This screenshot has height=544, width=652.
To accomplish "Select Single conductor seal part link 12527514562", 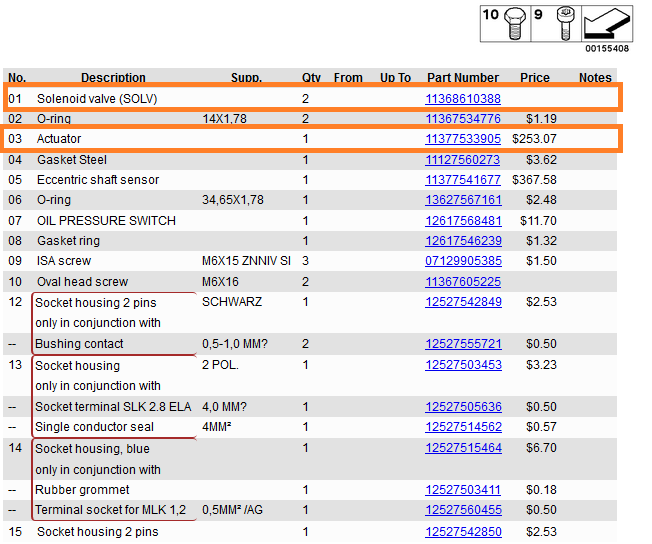I will pyautogui.click(x=463, y=428).
